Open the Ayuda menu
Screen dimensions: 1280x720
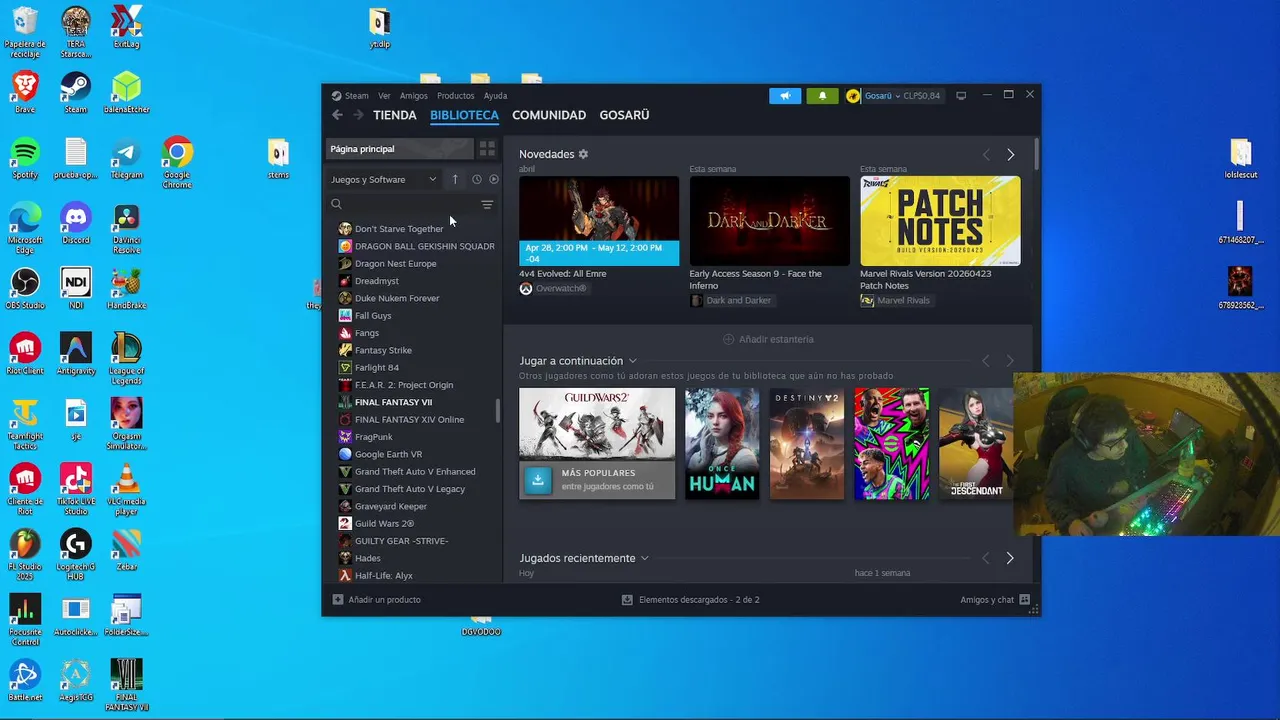click(496, 96)
